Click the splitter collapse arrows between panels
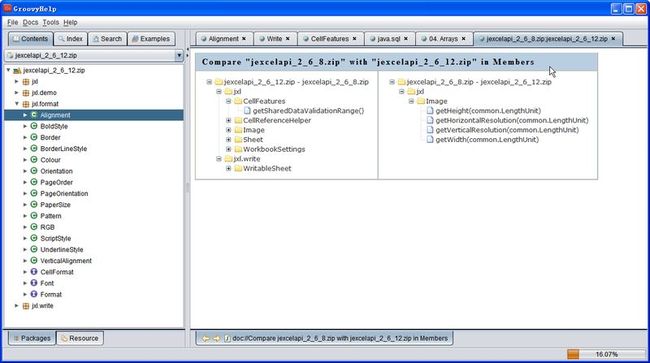Viewport: 650px width, 363px height. pos(187,53)
